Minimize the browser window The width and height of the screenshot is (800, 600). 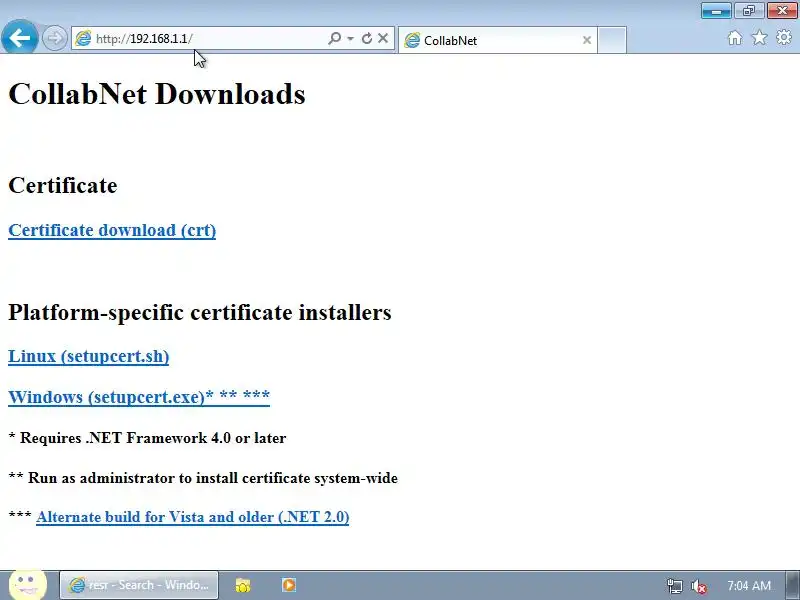point(716,10)
